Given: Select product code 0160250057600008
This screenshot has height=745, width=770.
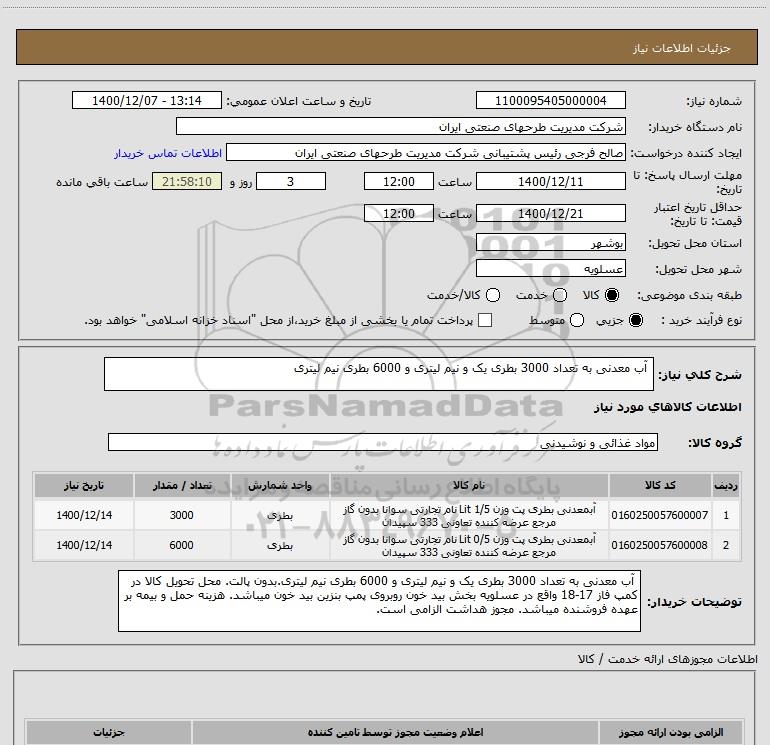Looking at the screenshot, I should [x=660, y=545].
